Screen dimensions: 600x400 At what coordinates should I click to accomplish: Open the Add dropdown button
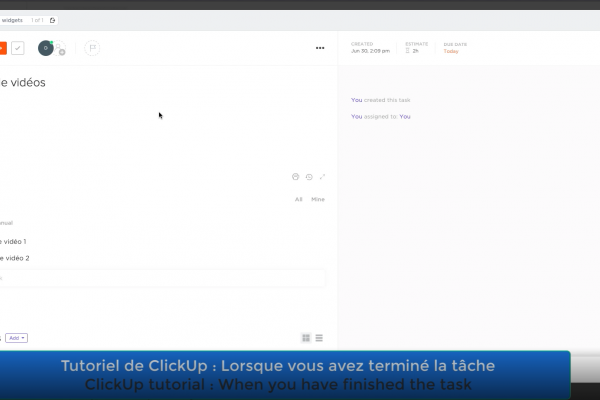(x=17, y=338)
